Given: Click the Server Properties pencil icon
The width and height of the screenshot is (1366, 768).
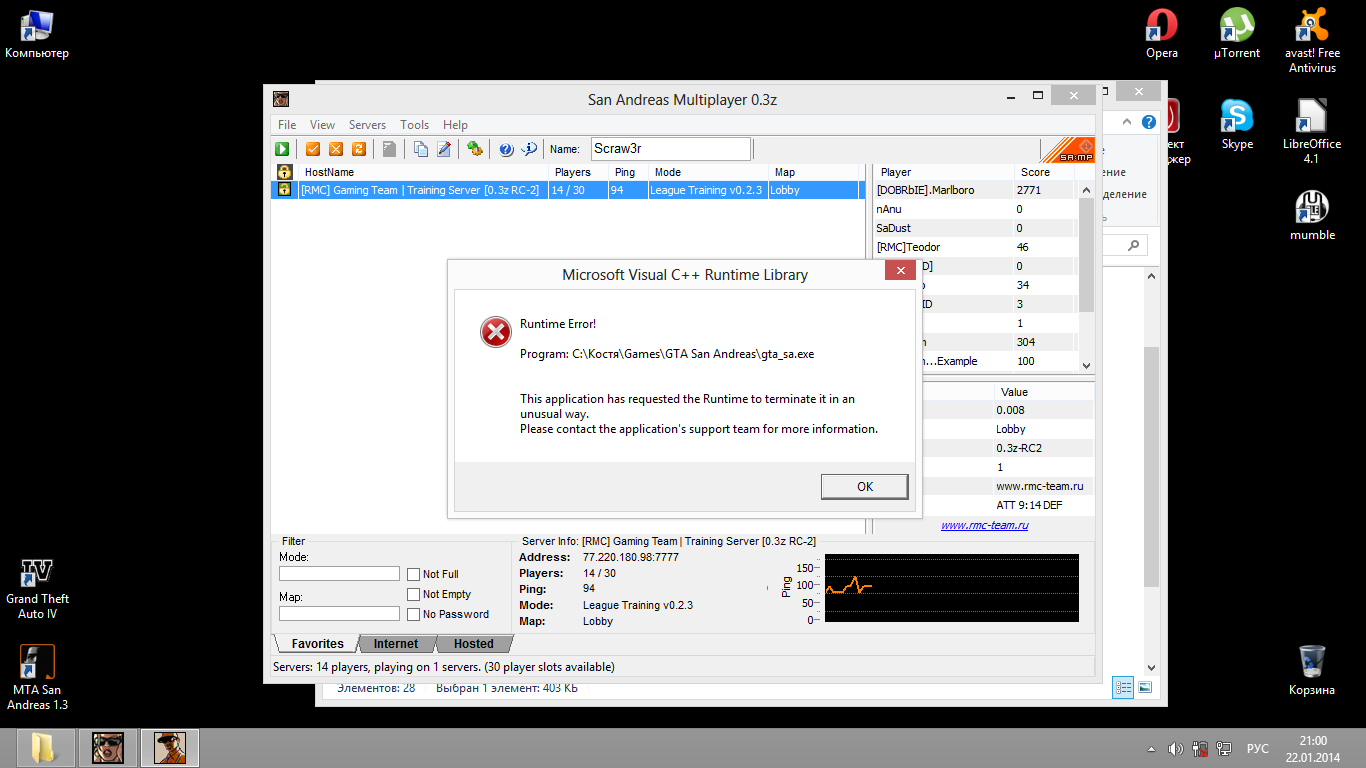Looking at the screenshot, I should (444, 149).
